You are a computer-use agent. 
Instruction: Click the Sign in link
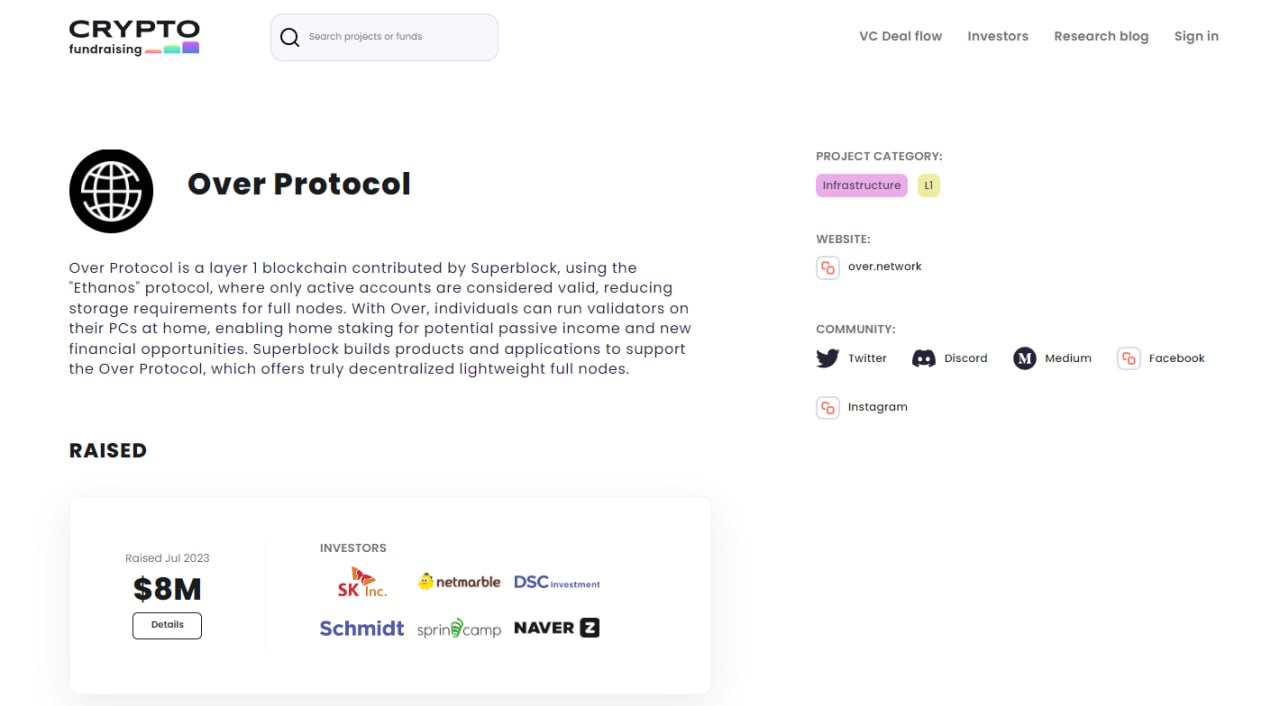pos(1196,36)
